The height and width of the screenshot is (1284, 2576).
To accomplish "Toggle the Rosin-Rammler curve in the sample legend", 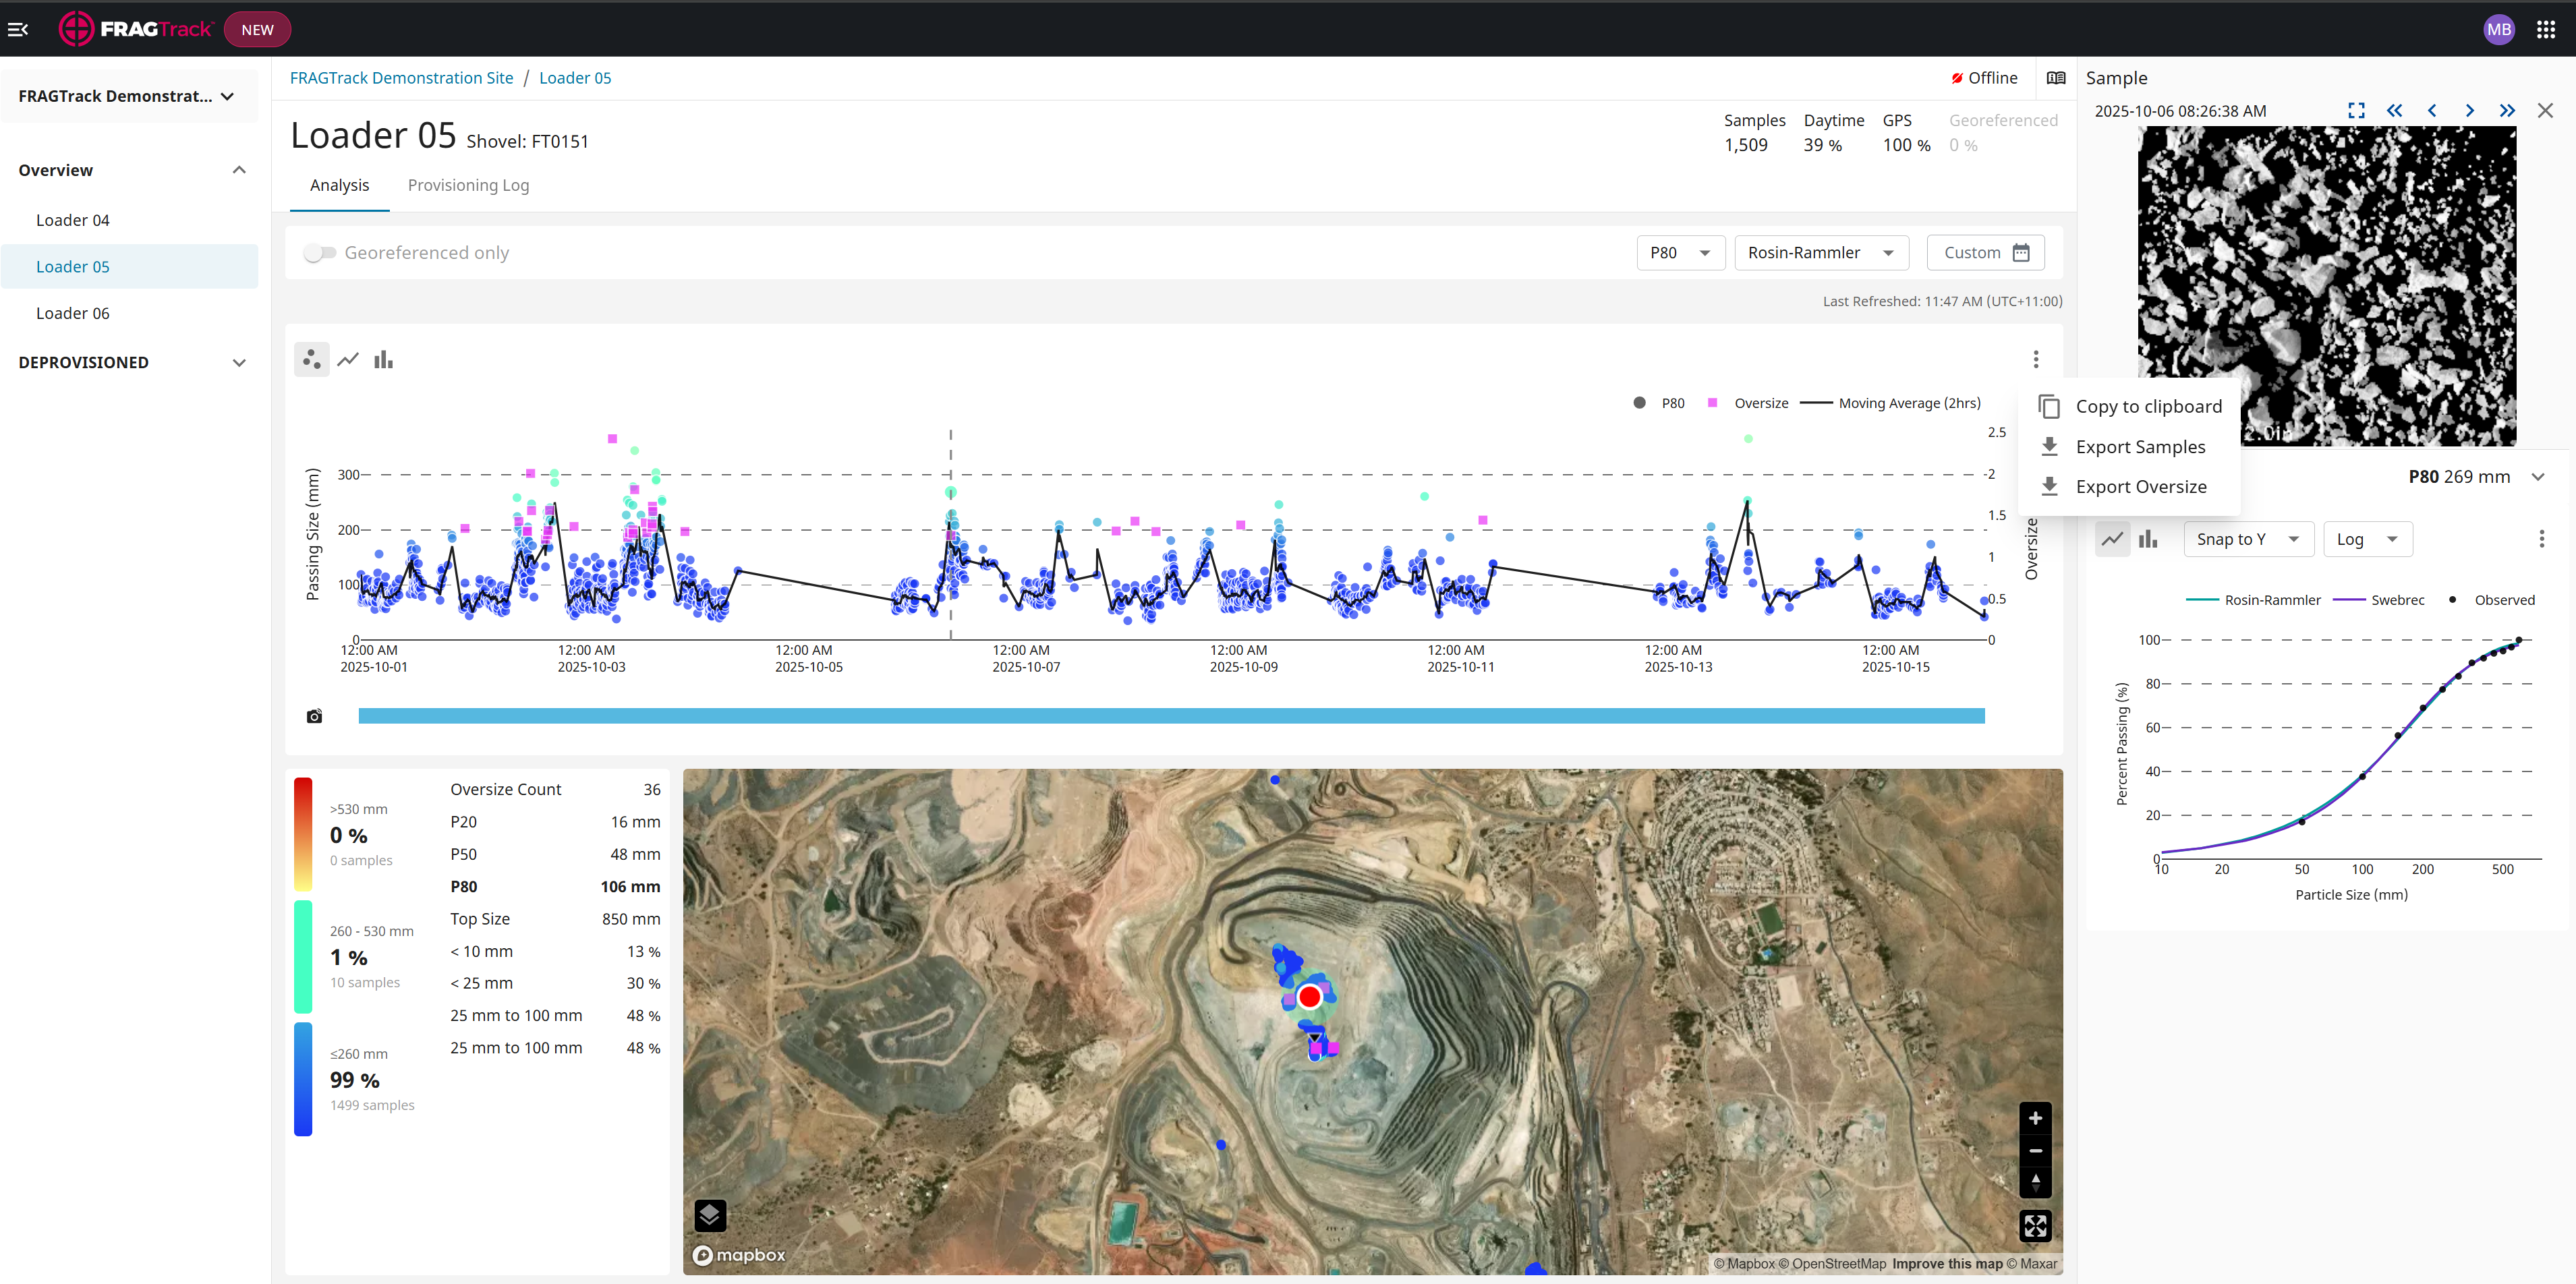I will point(2253,600).
